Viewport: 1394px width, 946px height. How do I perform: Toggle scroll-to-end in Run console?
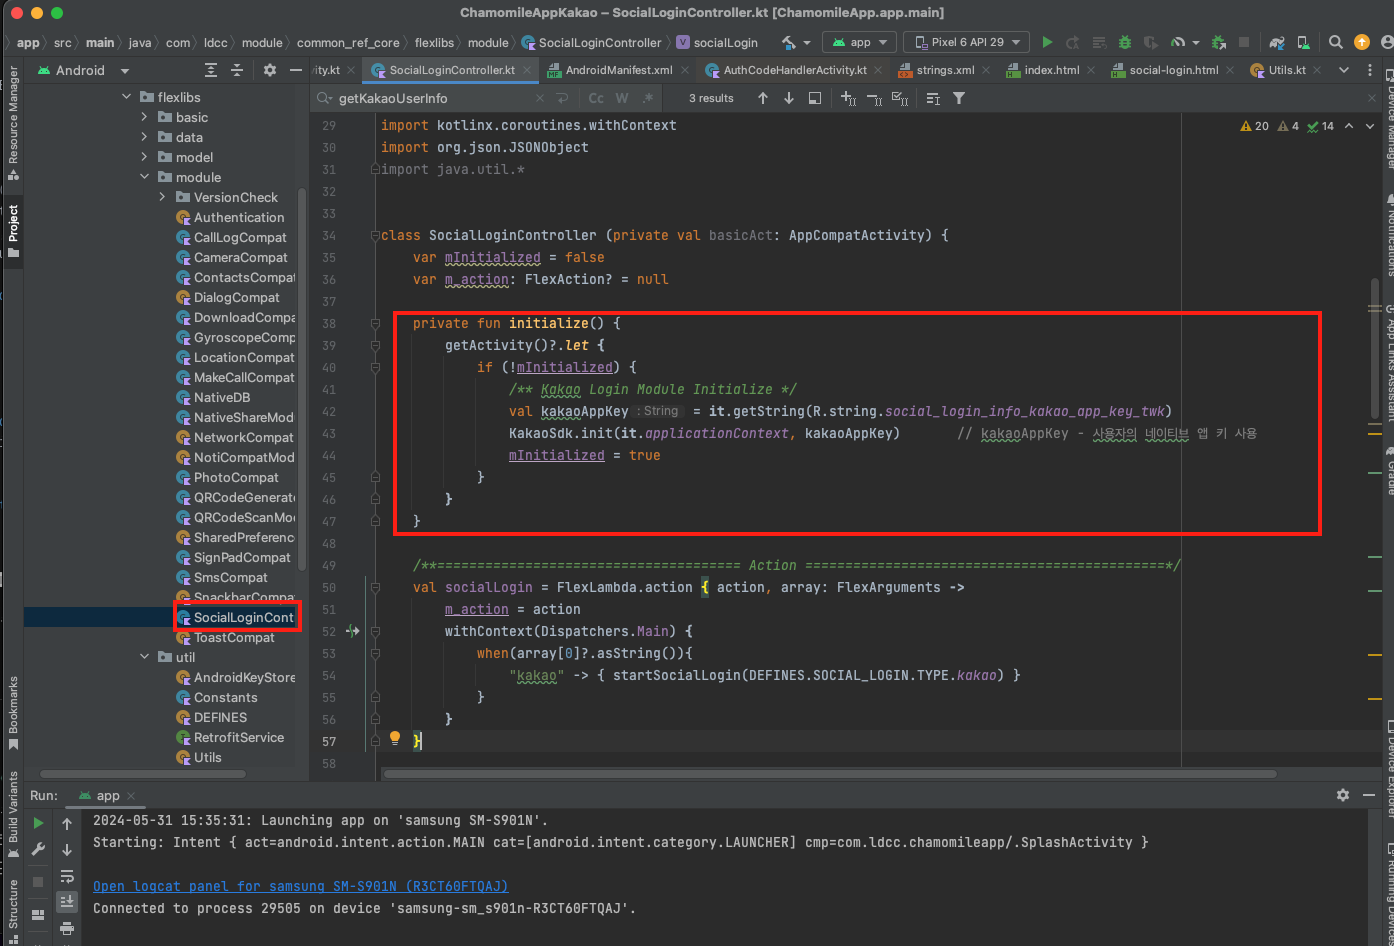point(67,901)
